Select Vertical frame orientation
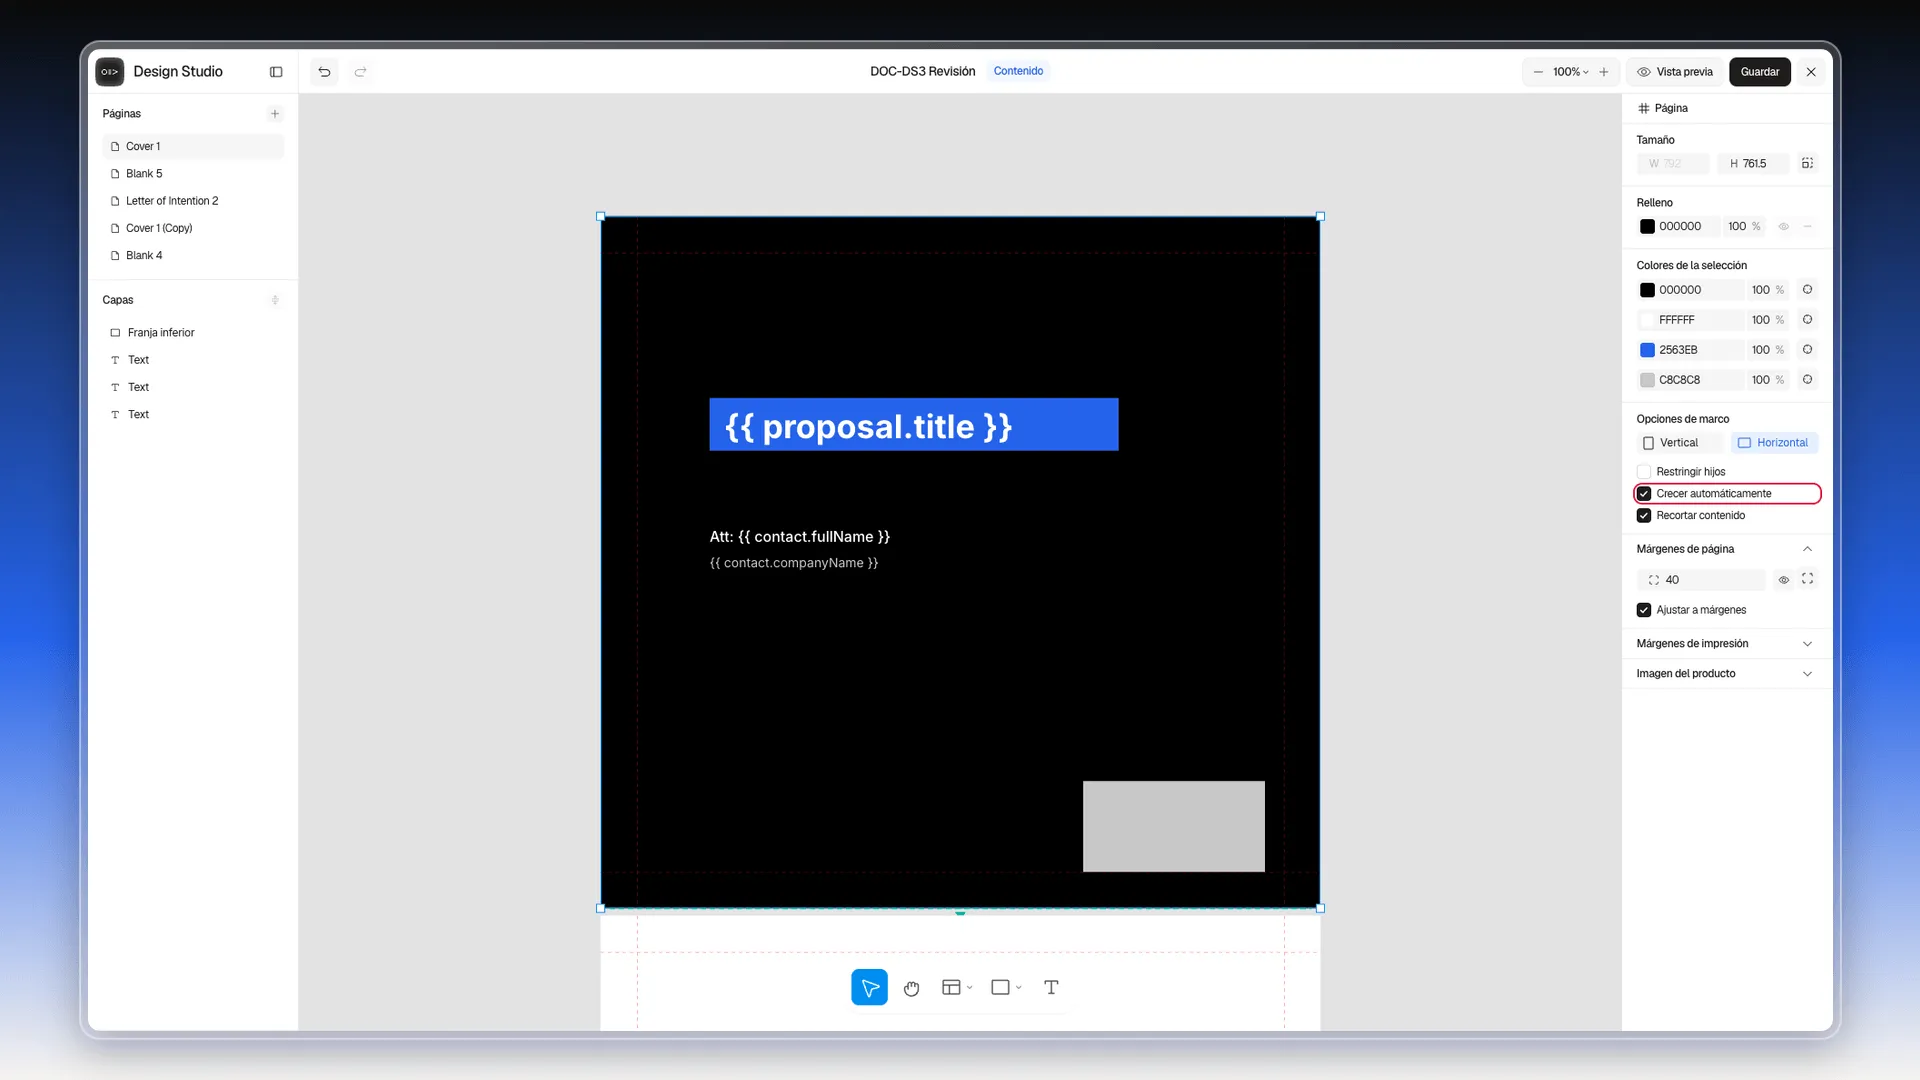Viewport: 1920px width, 1080px height. coord(1679,443)
